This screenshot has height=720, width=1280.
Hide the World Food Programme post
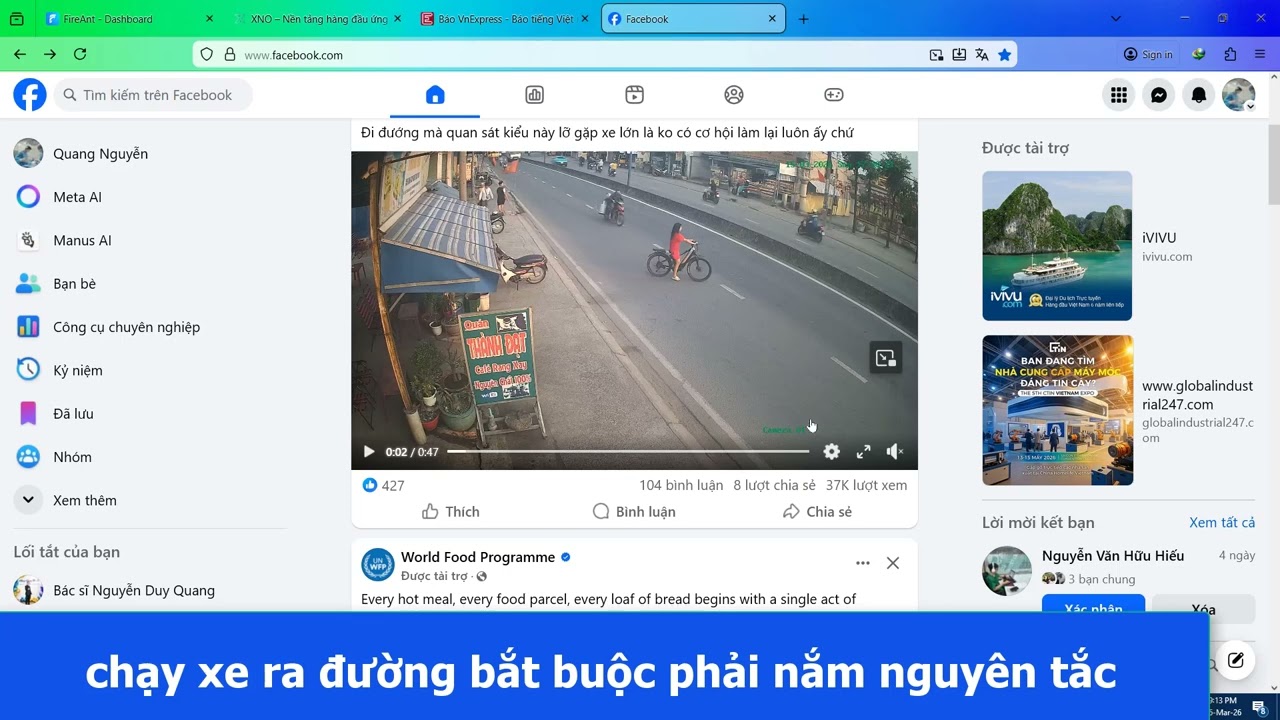point(893,563)
